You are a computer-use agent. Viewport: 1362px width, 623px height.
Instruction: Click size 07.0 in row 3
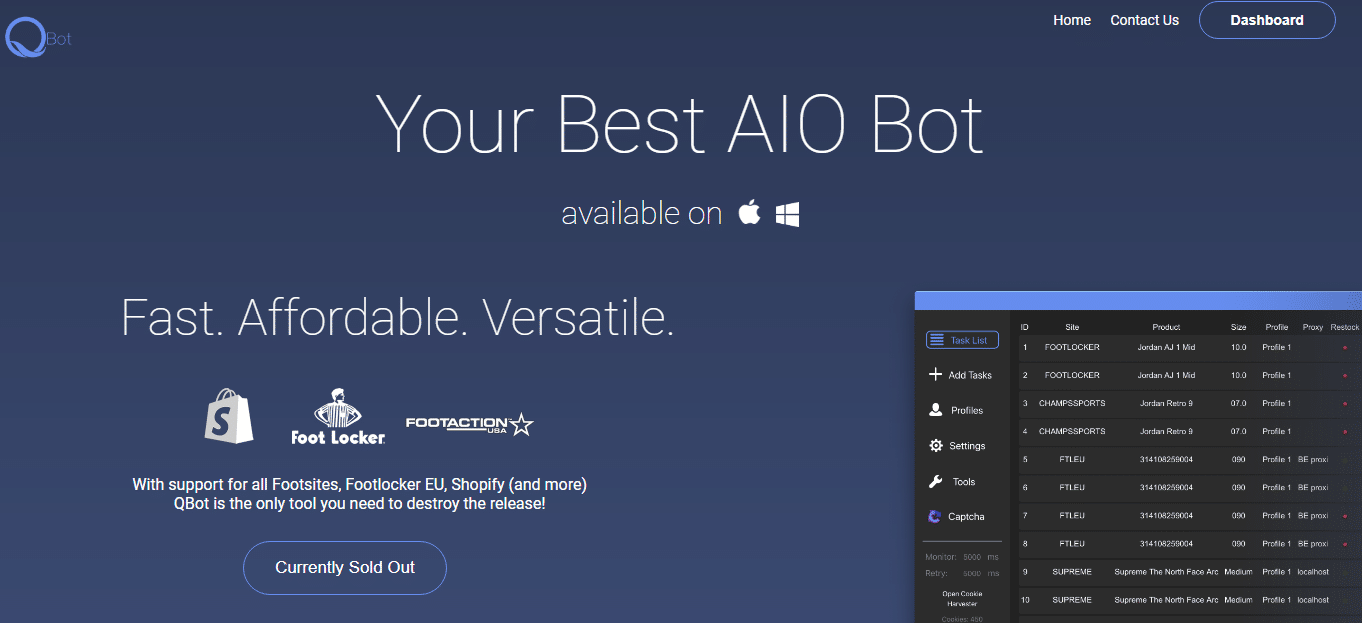click(1239, 404)
